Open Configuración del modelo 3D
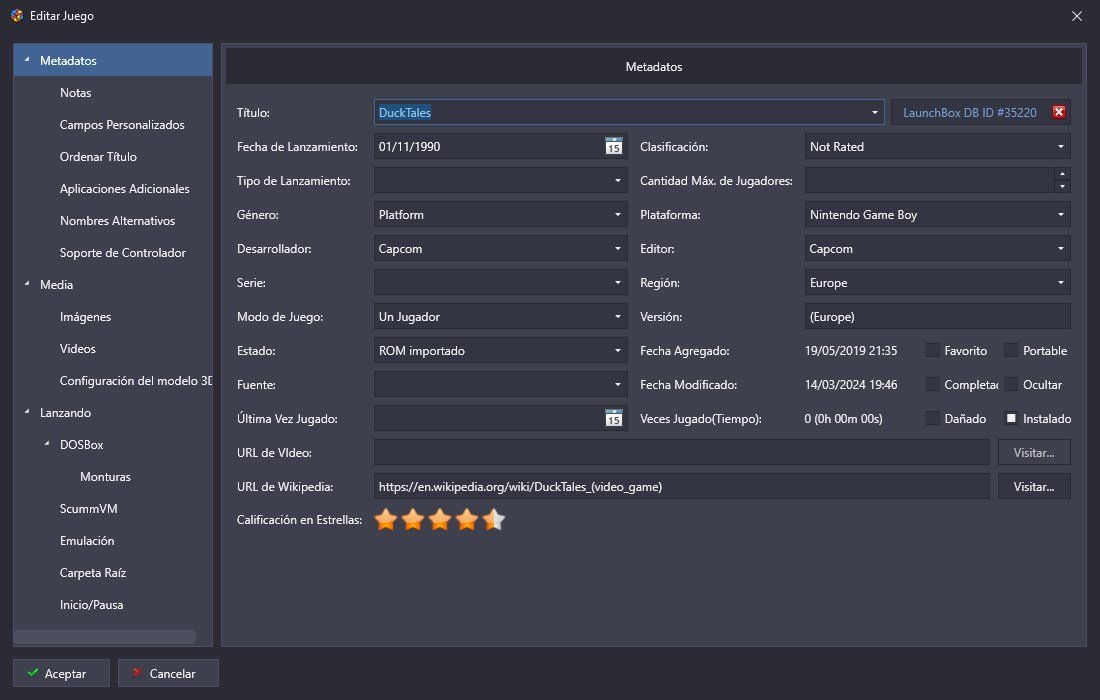 pyautogui.click(x=136, y=381)
